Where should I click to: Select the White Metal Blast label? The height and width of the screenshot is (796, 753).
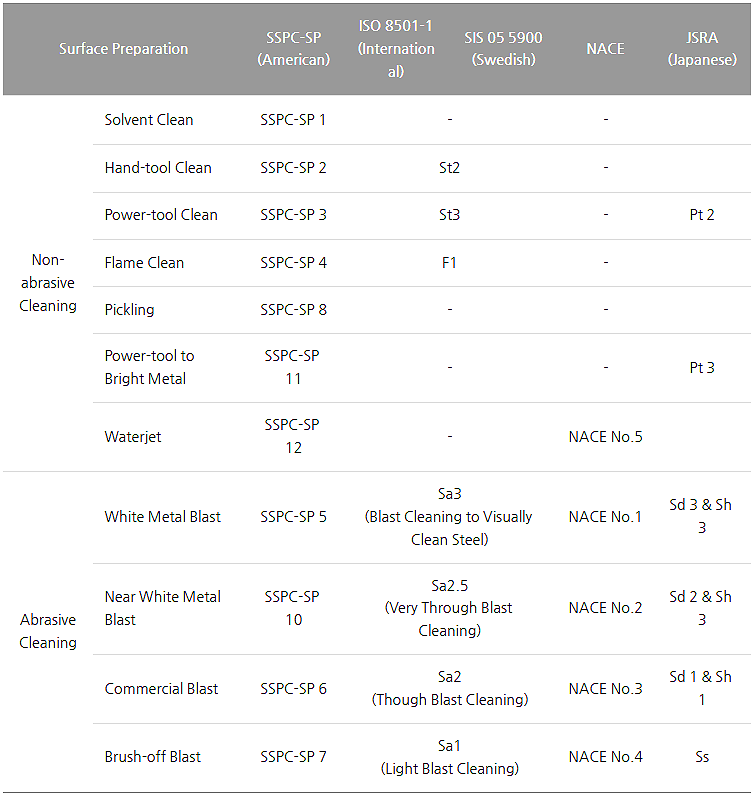(163, 517)
